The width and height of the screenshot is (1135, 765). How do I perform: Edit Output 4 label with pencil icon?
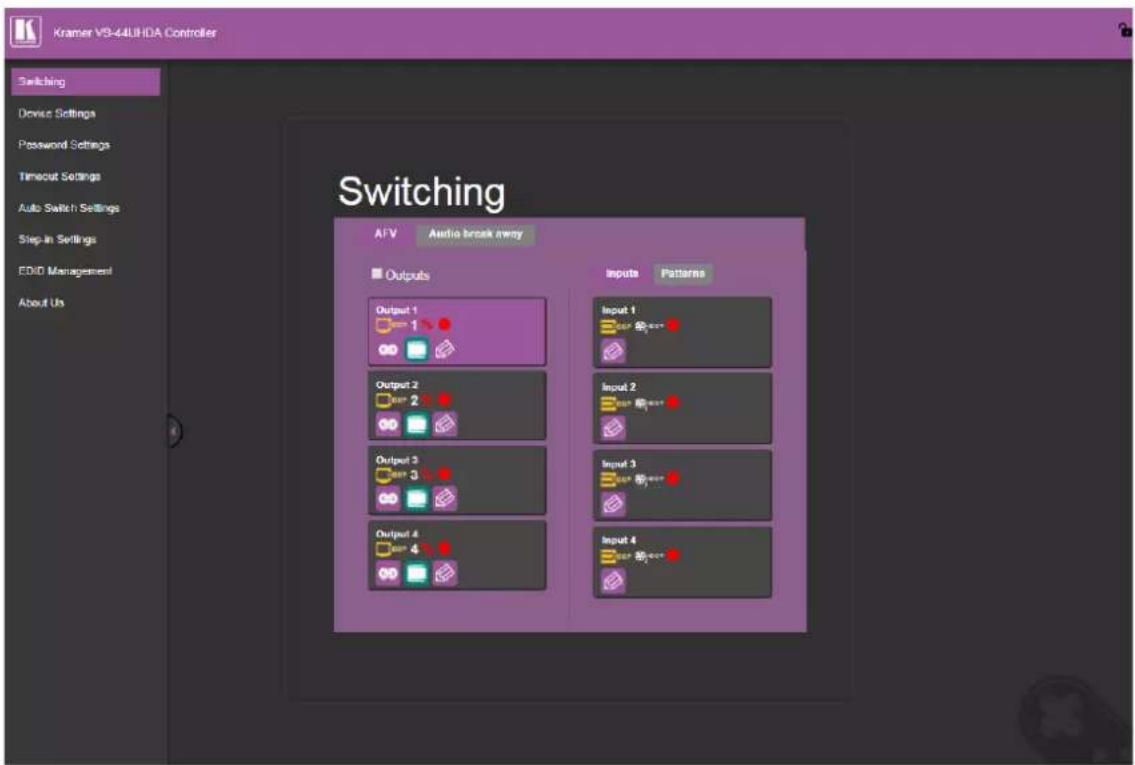pyautogui.click(x=444, y=574)
